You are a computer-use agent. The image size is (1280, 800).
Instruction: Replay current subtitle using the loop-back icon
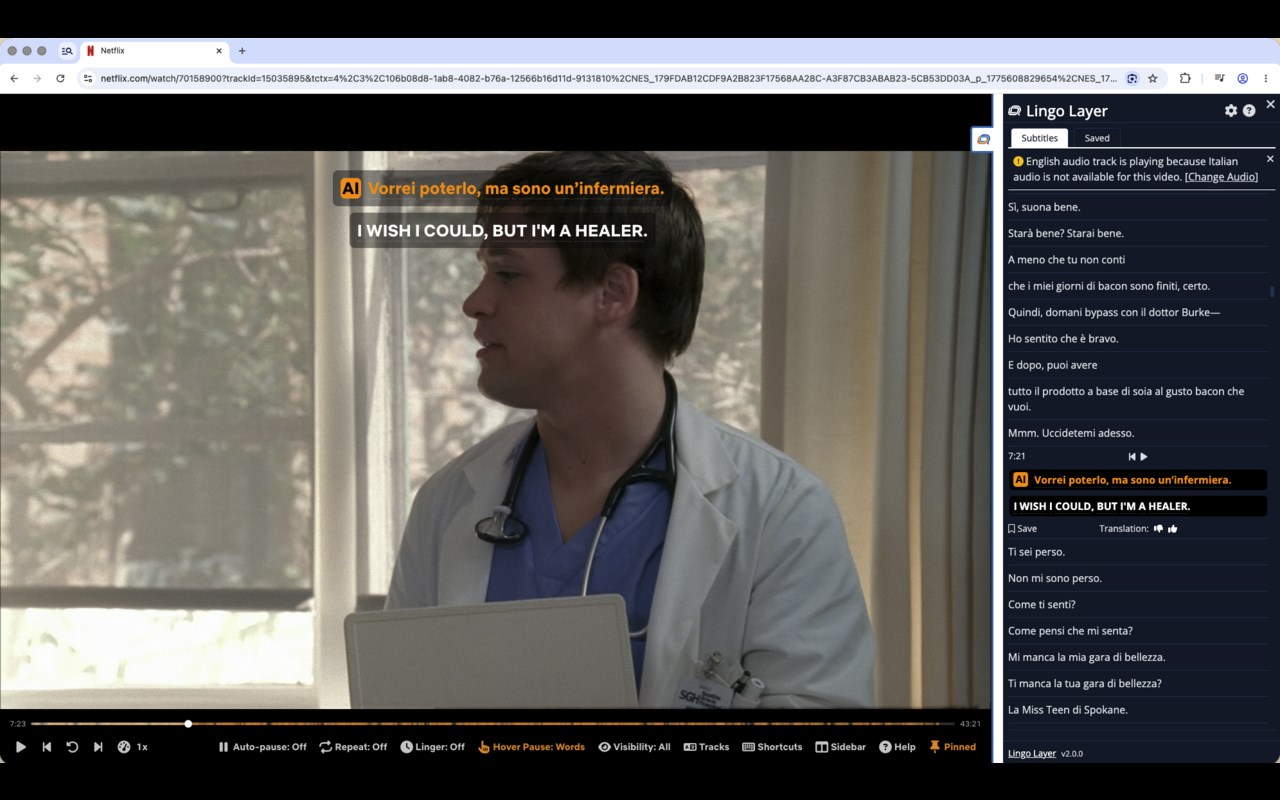72,747
